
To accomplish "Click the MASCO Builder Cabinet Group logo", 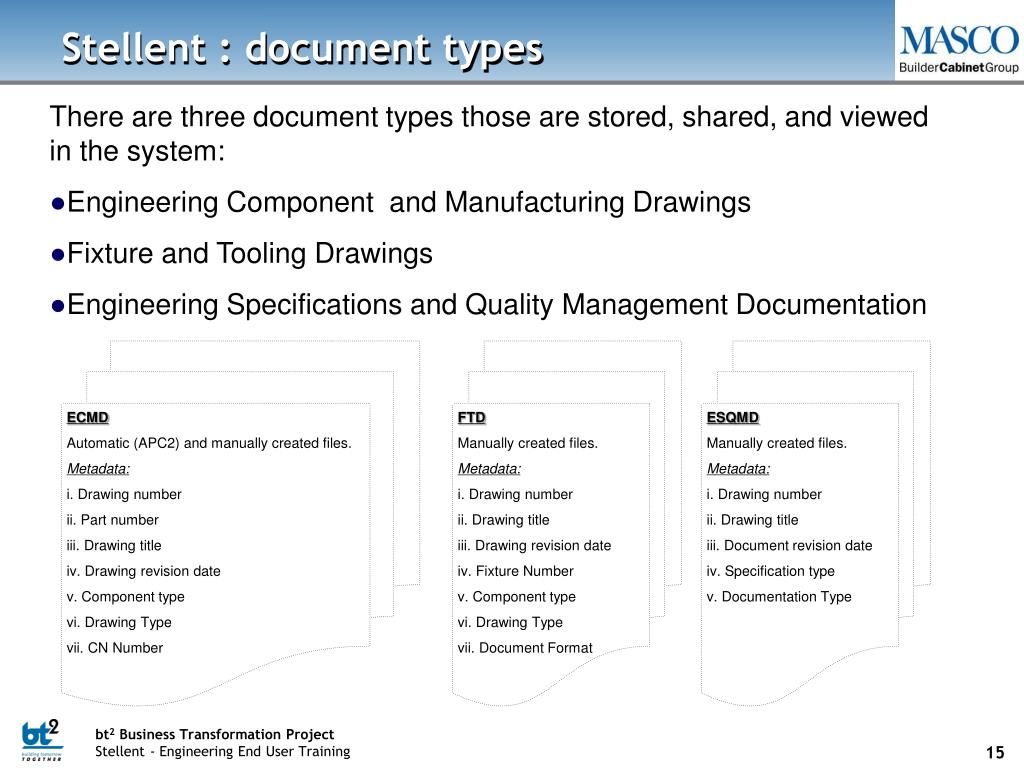I will [959, 48].
